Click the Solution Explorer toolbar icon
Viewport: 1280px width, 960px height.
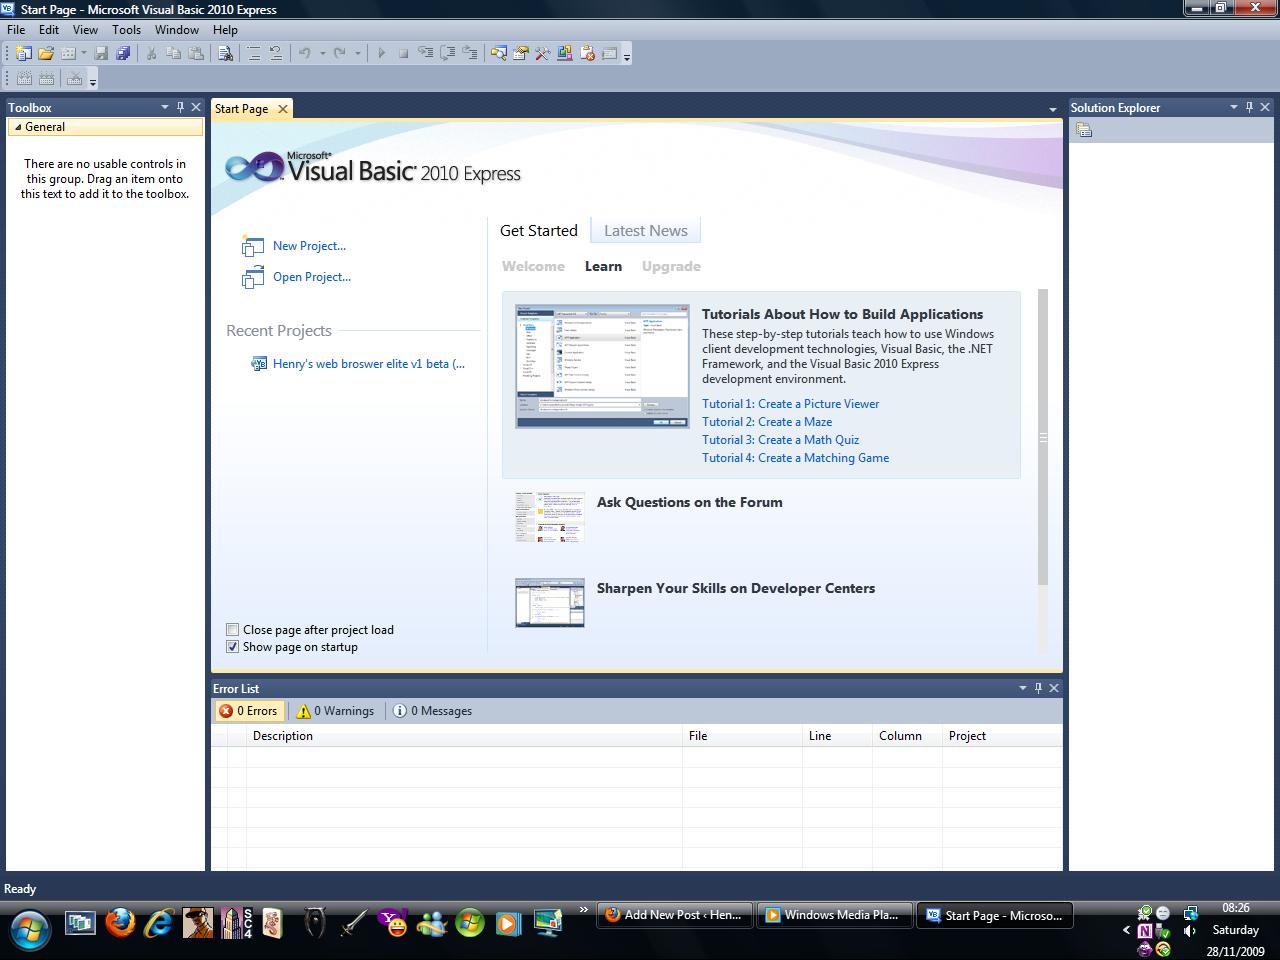tap(498, 54)
